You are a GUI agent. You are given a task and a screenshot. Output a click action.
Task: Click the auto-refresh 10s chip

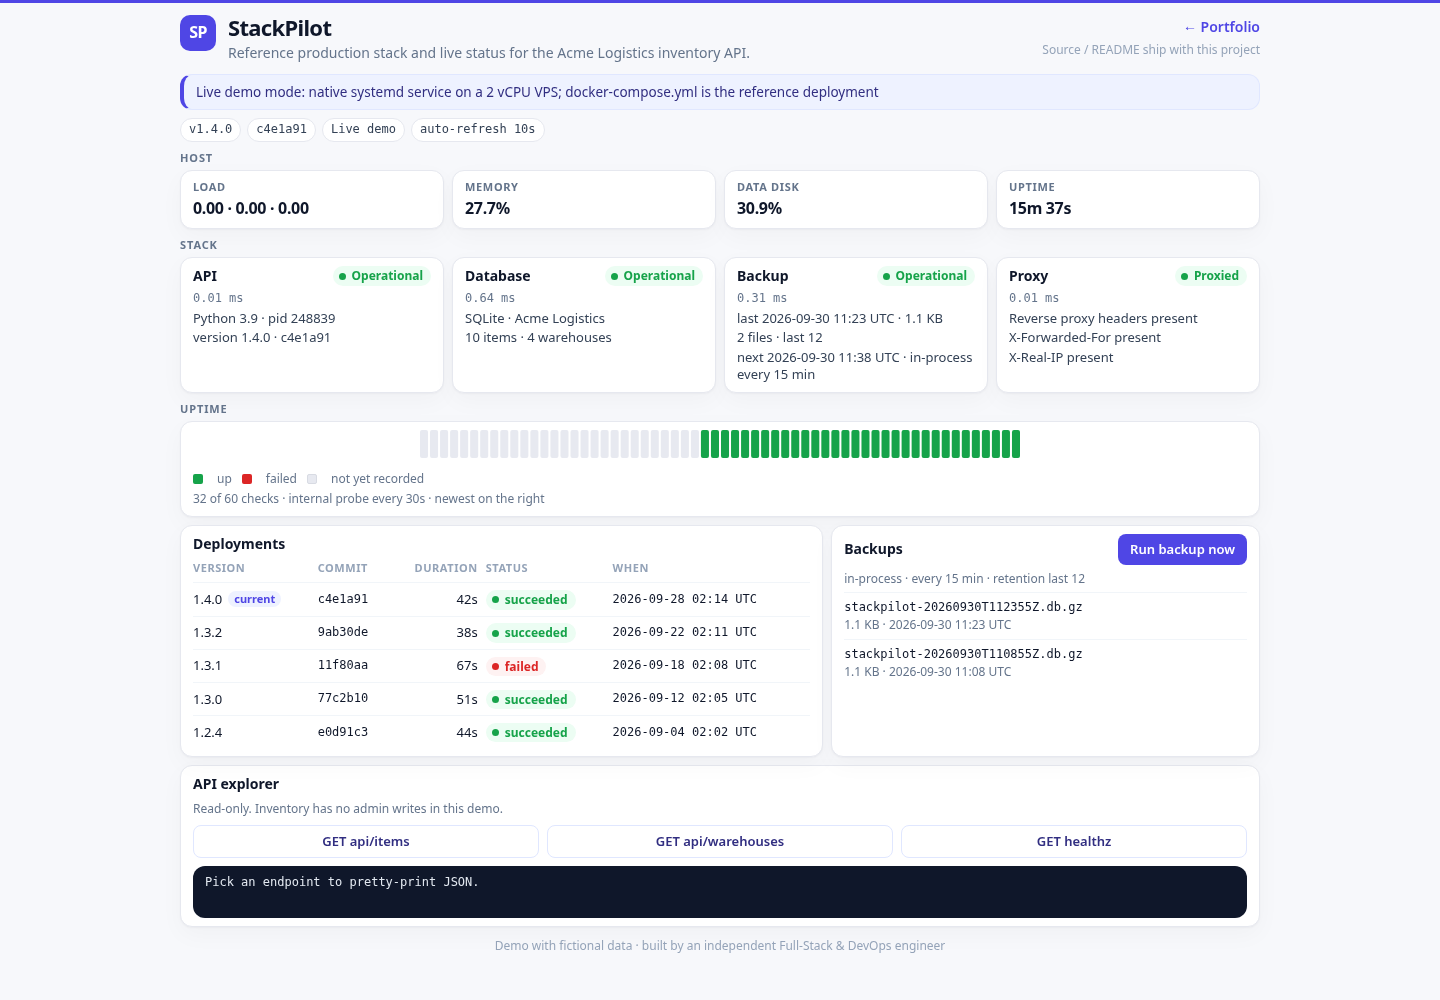pos(477,130)
